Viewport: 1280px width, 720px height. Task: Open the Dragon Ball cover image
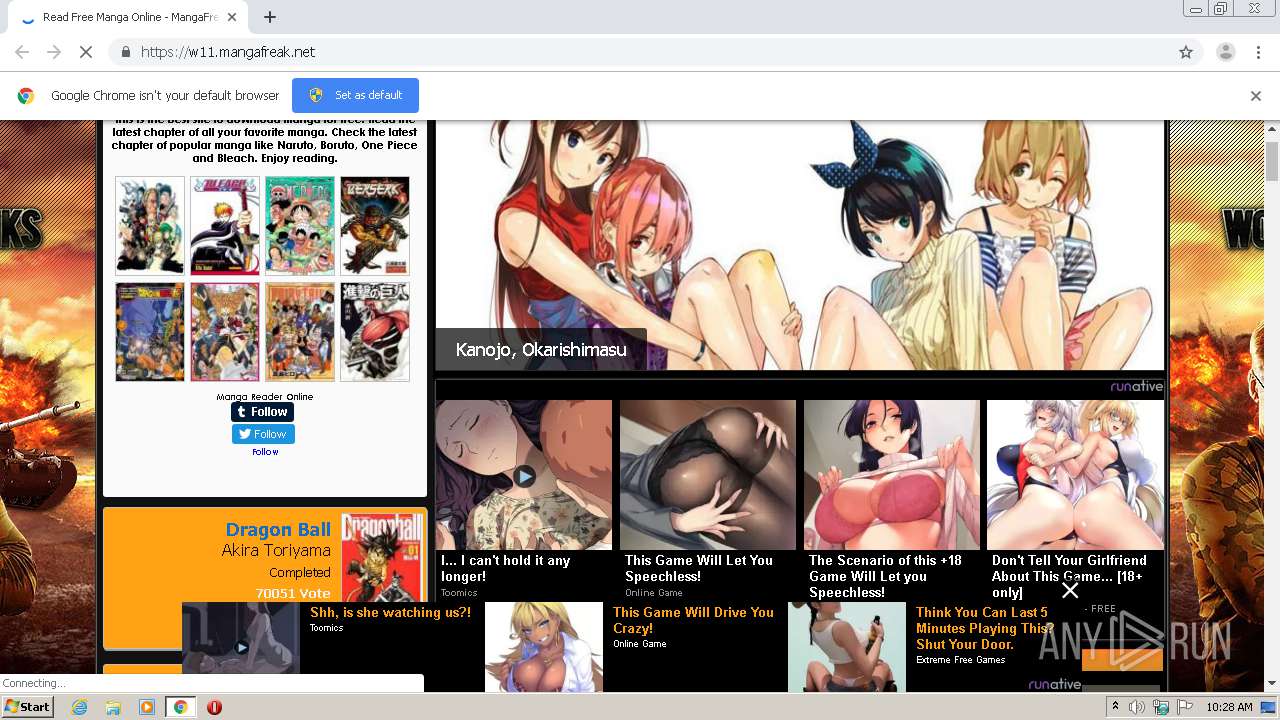click(x=382, y=558)
